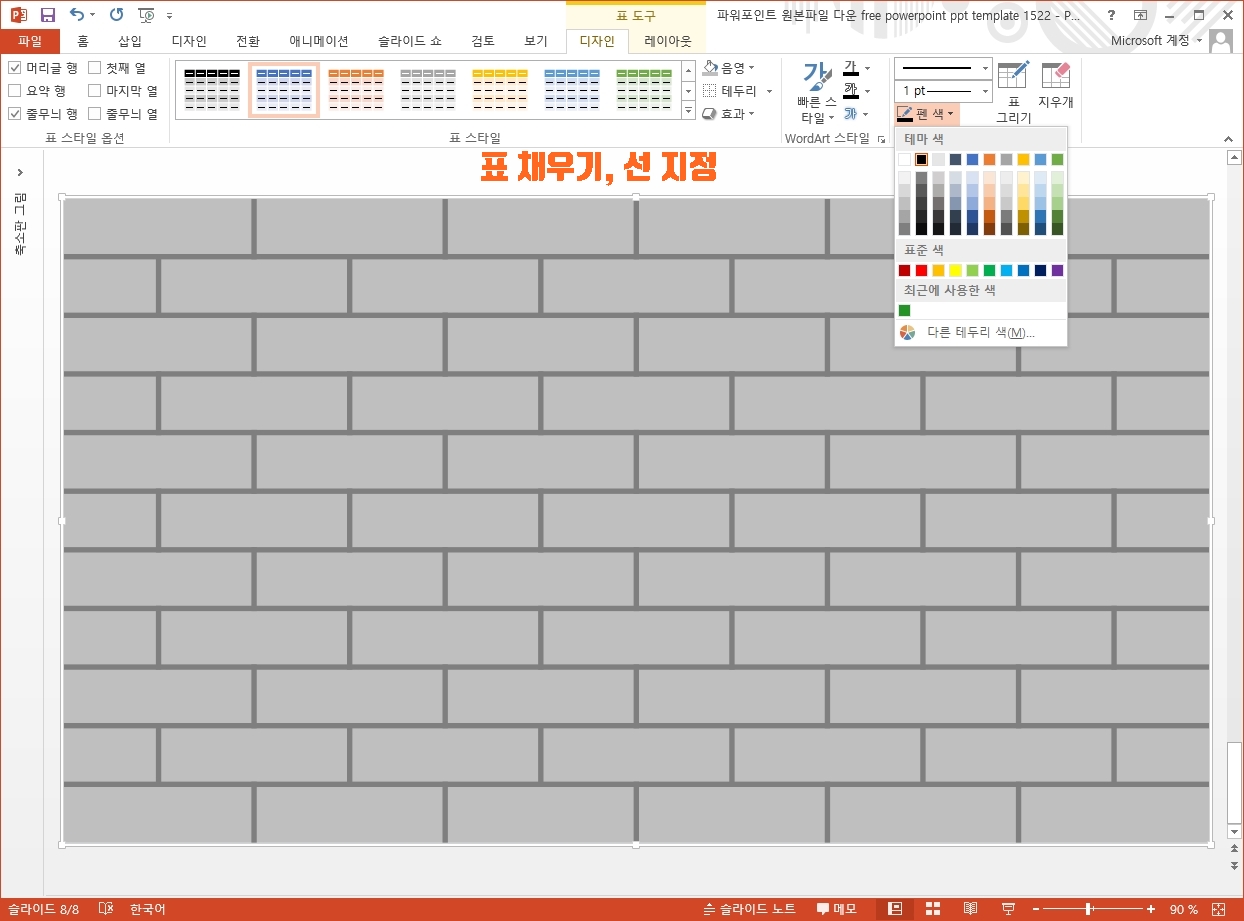Check the 줄무늬 열 checkbox
Screen dimensions: 1244x921
[95, 114]
